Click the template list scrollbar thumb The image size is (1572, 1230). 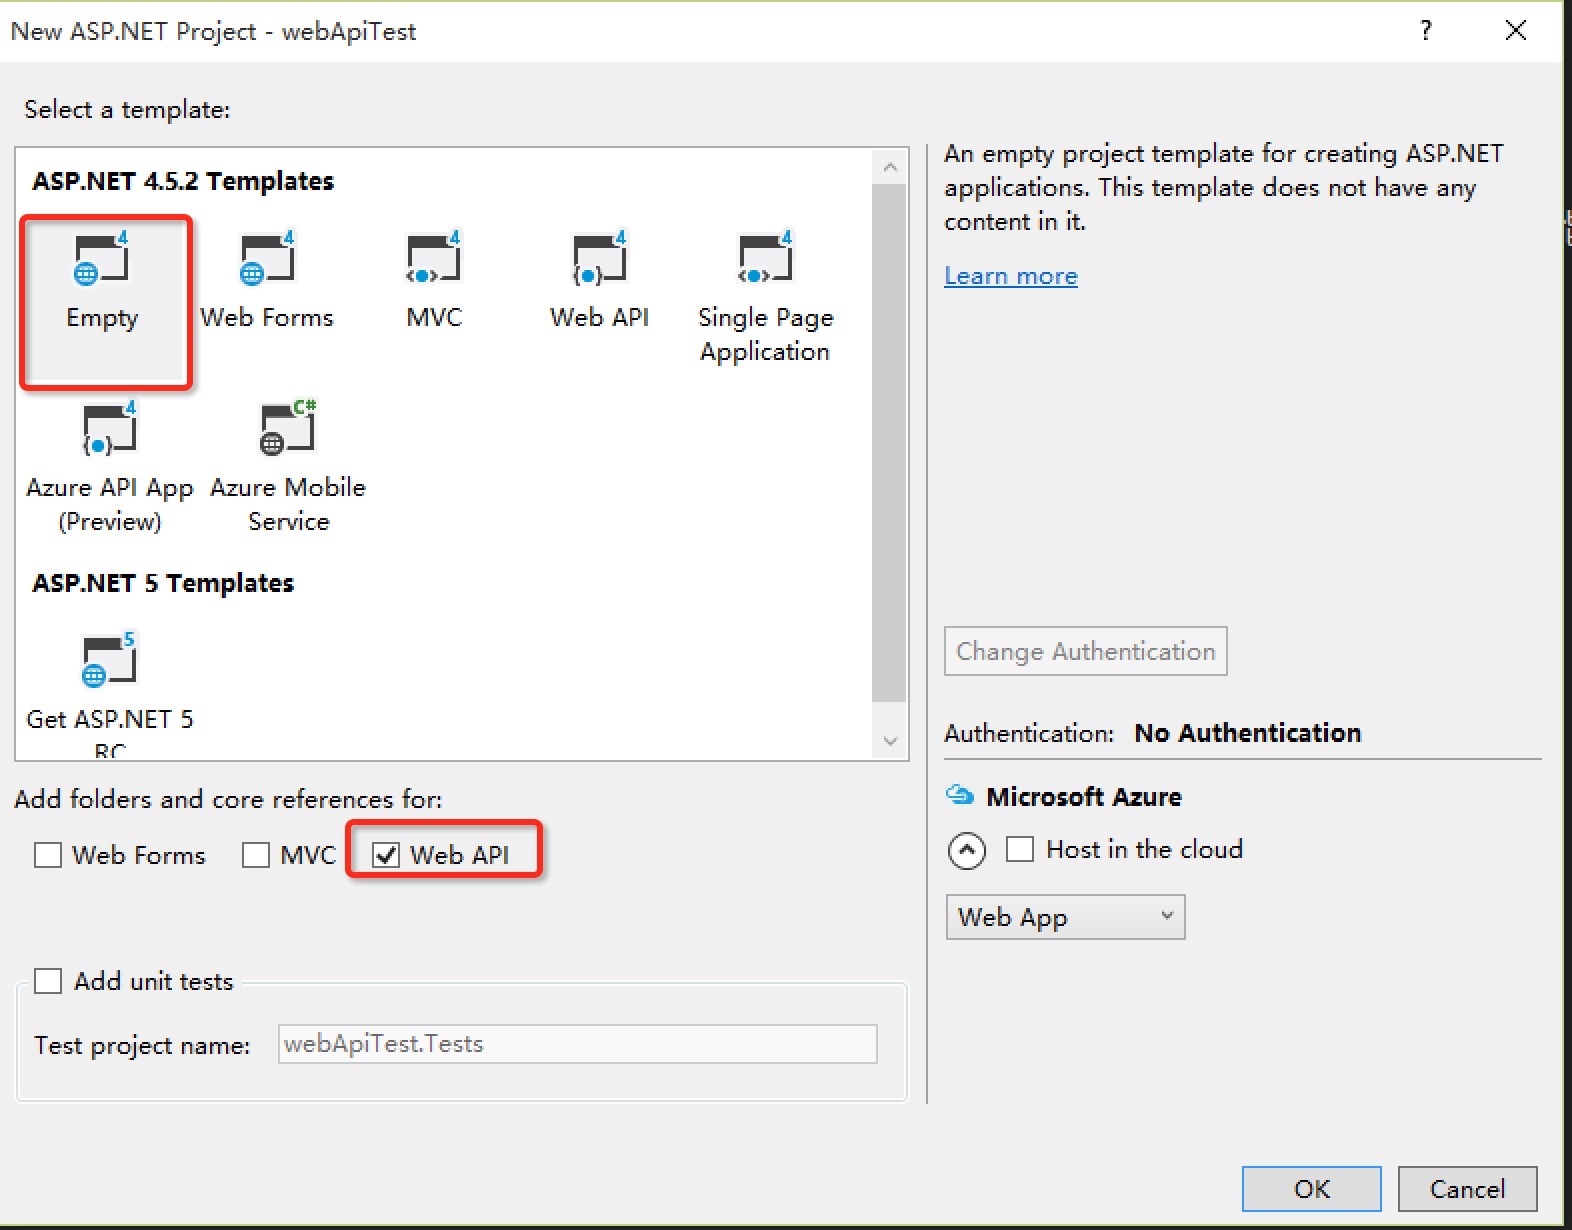coord(889,443)
